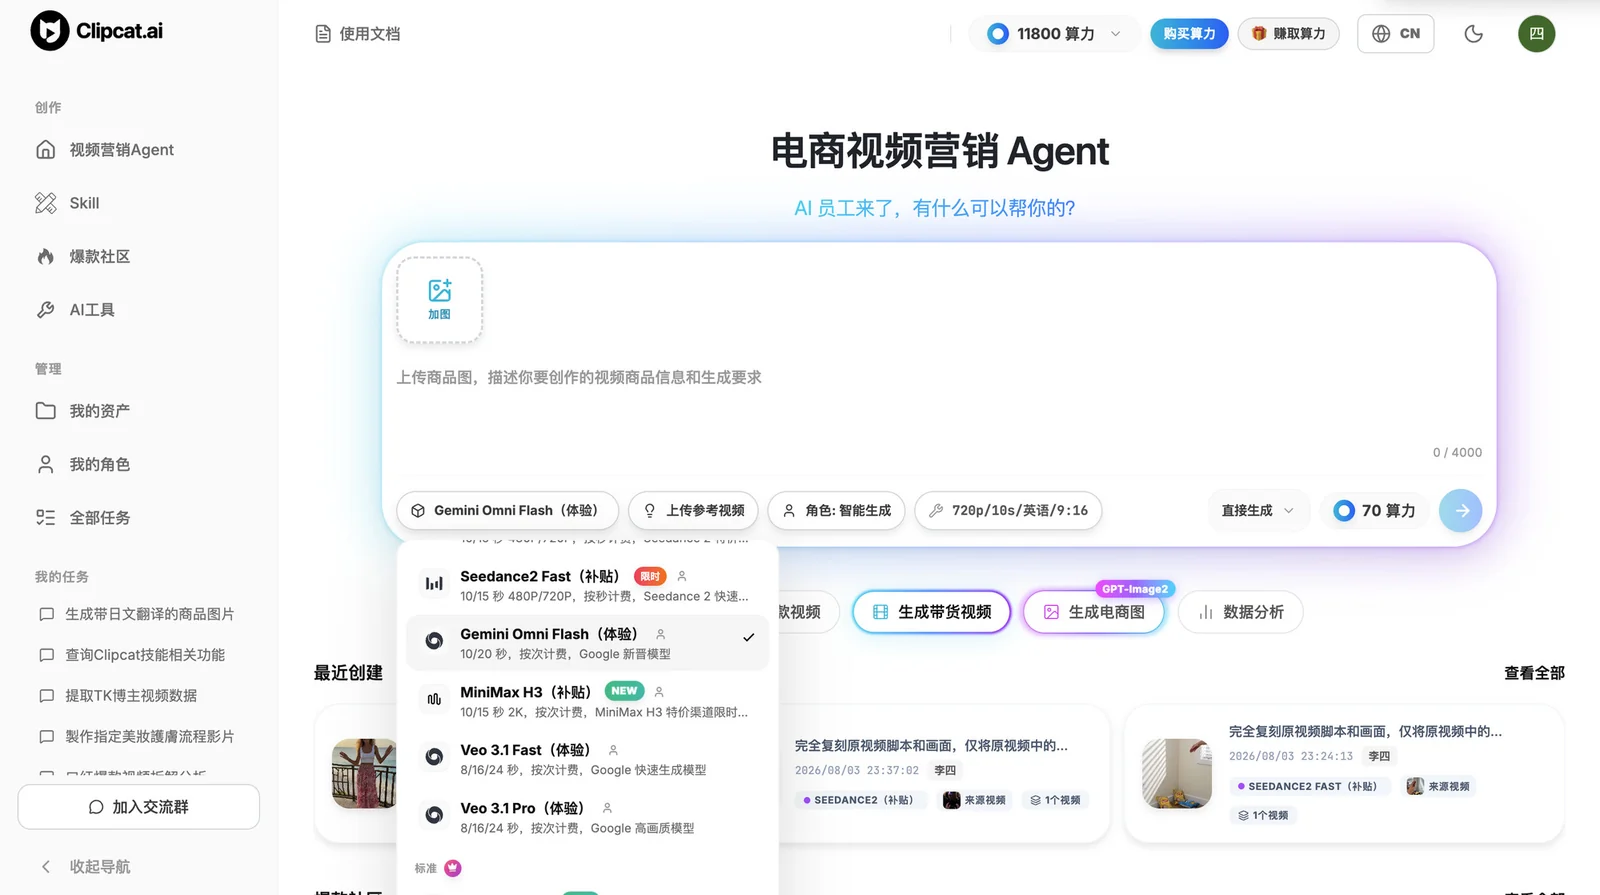The height and width of the screenshot is (895, 1600).
Task: Open task 提取TK博主视频数据
Action: click(x=139, y=696)
